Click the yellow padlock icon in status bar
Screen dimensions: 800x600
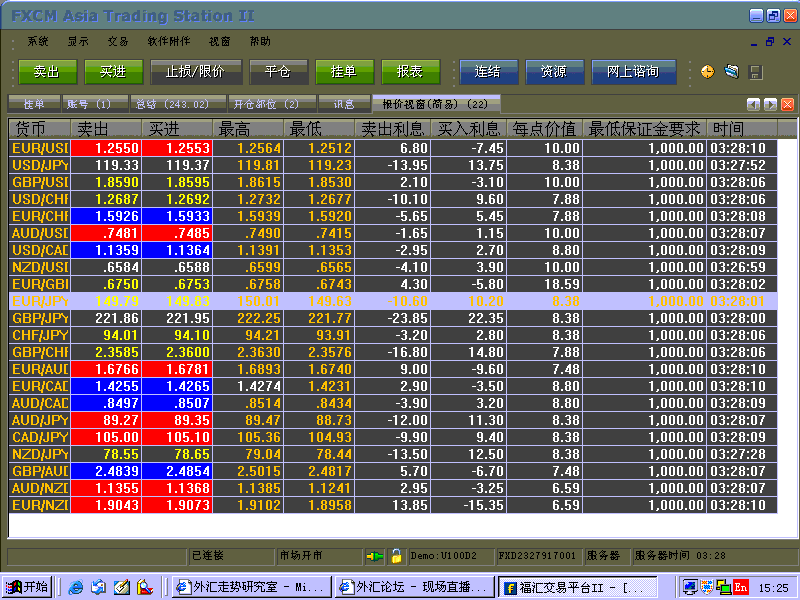click(396, 555)
